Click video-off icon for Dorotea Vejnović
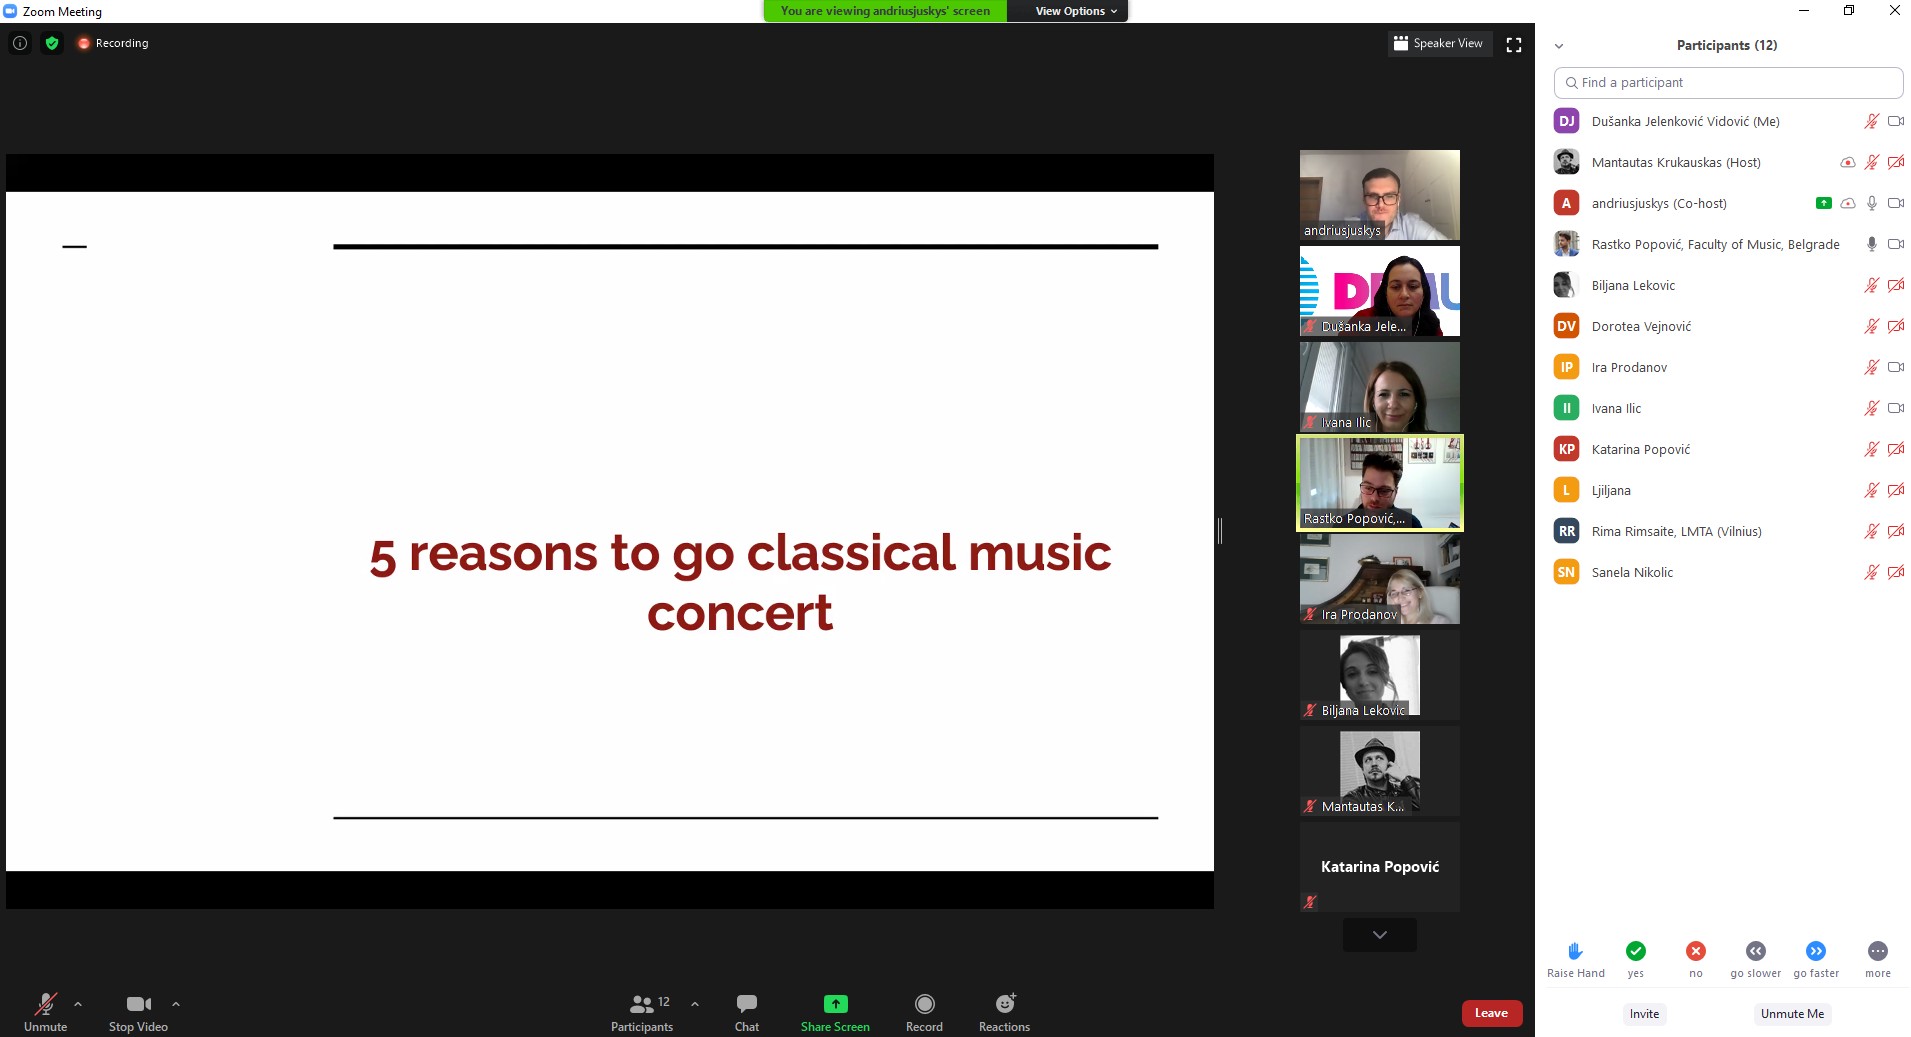 coord(1895,326)
